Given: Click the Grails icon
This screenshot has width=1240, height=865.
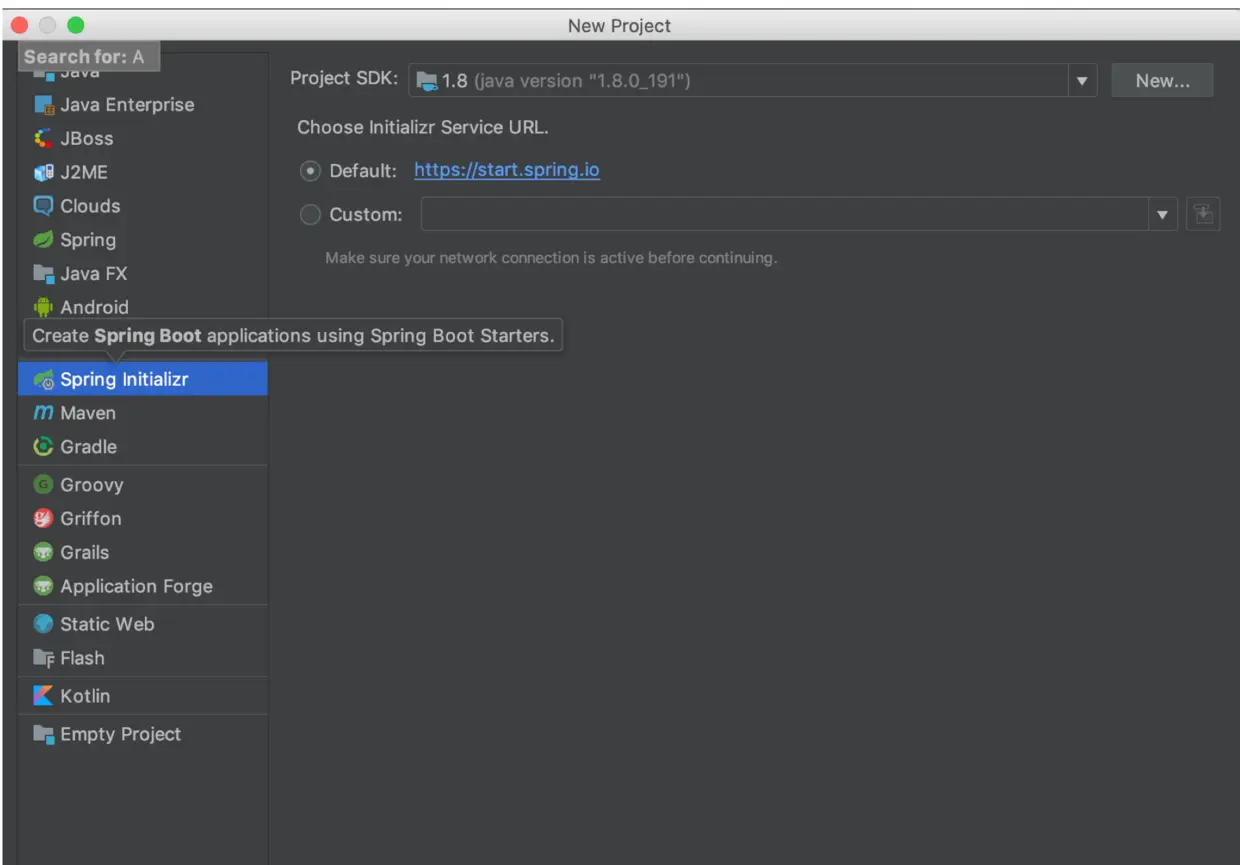Looking at the screenshot, I should coord(43,553).
